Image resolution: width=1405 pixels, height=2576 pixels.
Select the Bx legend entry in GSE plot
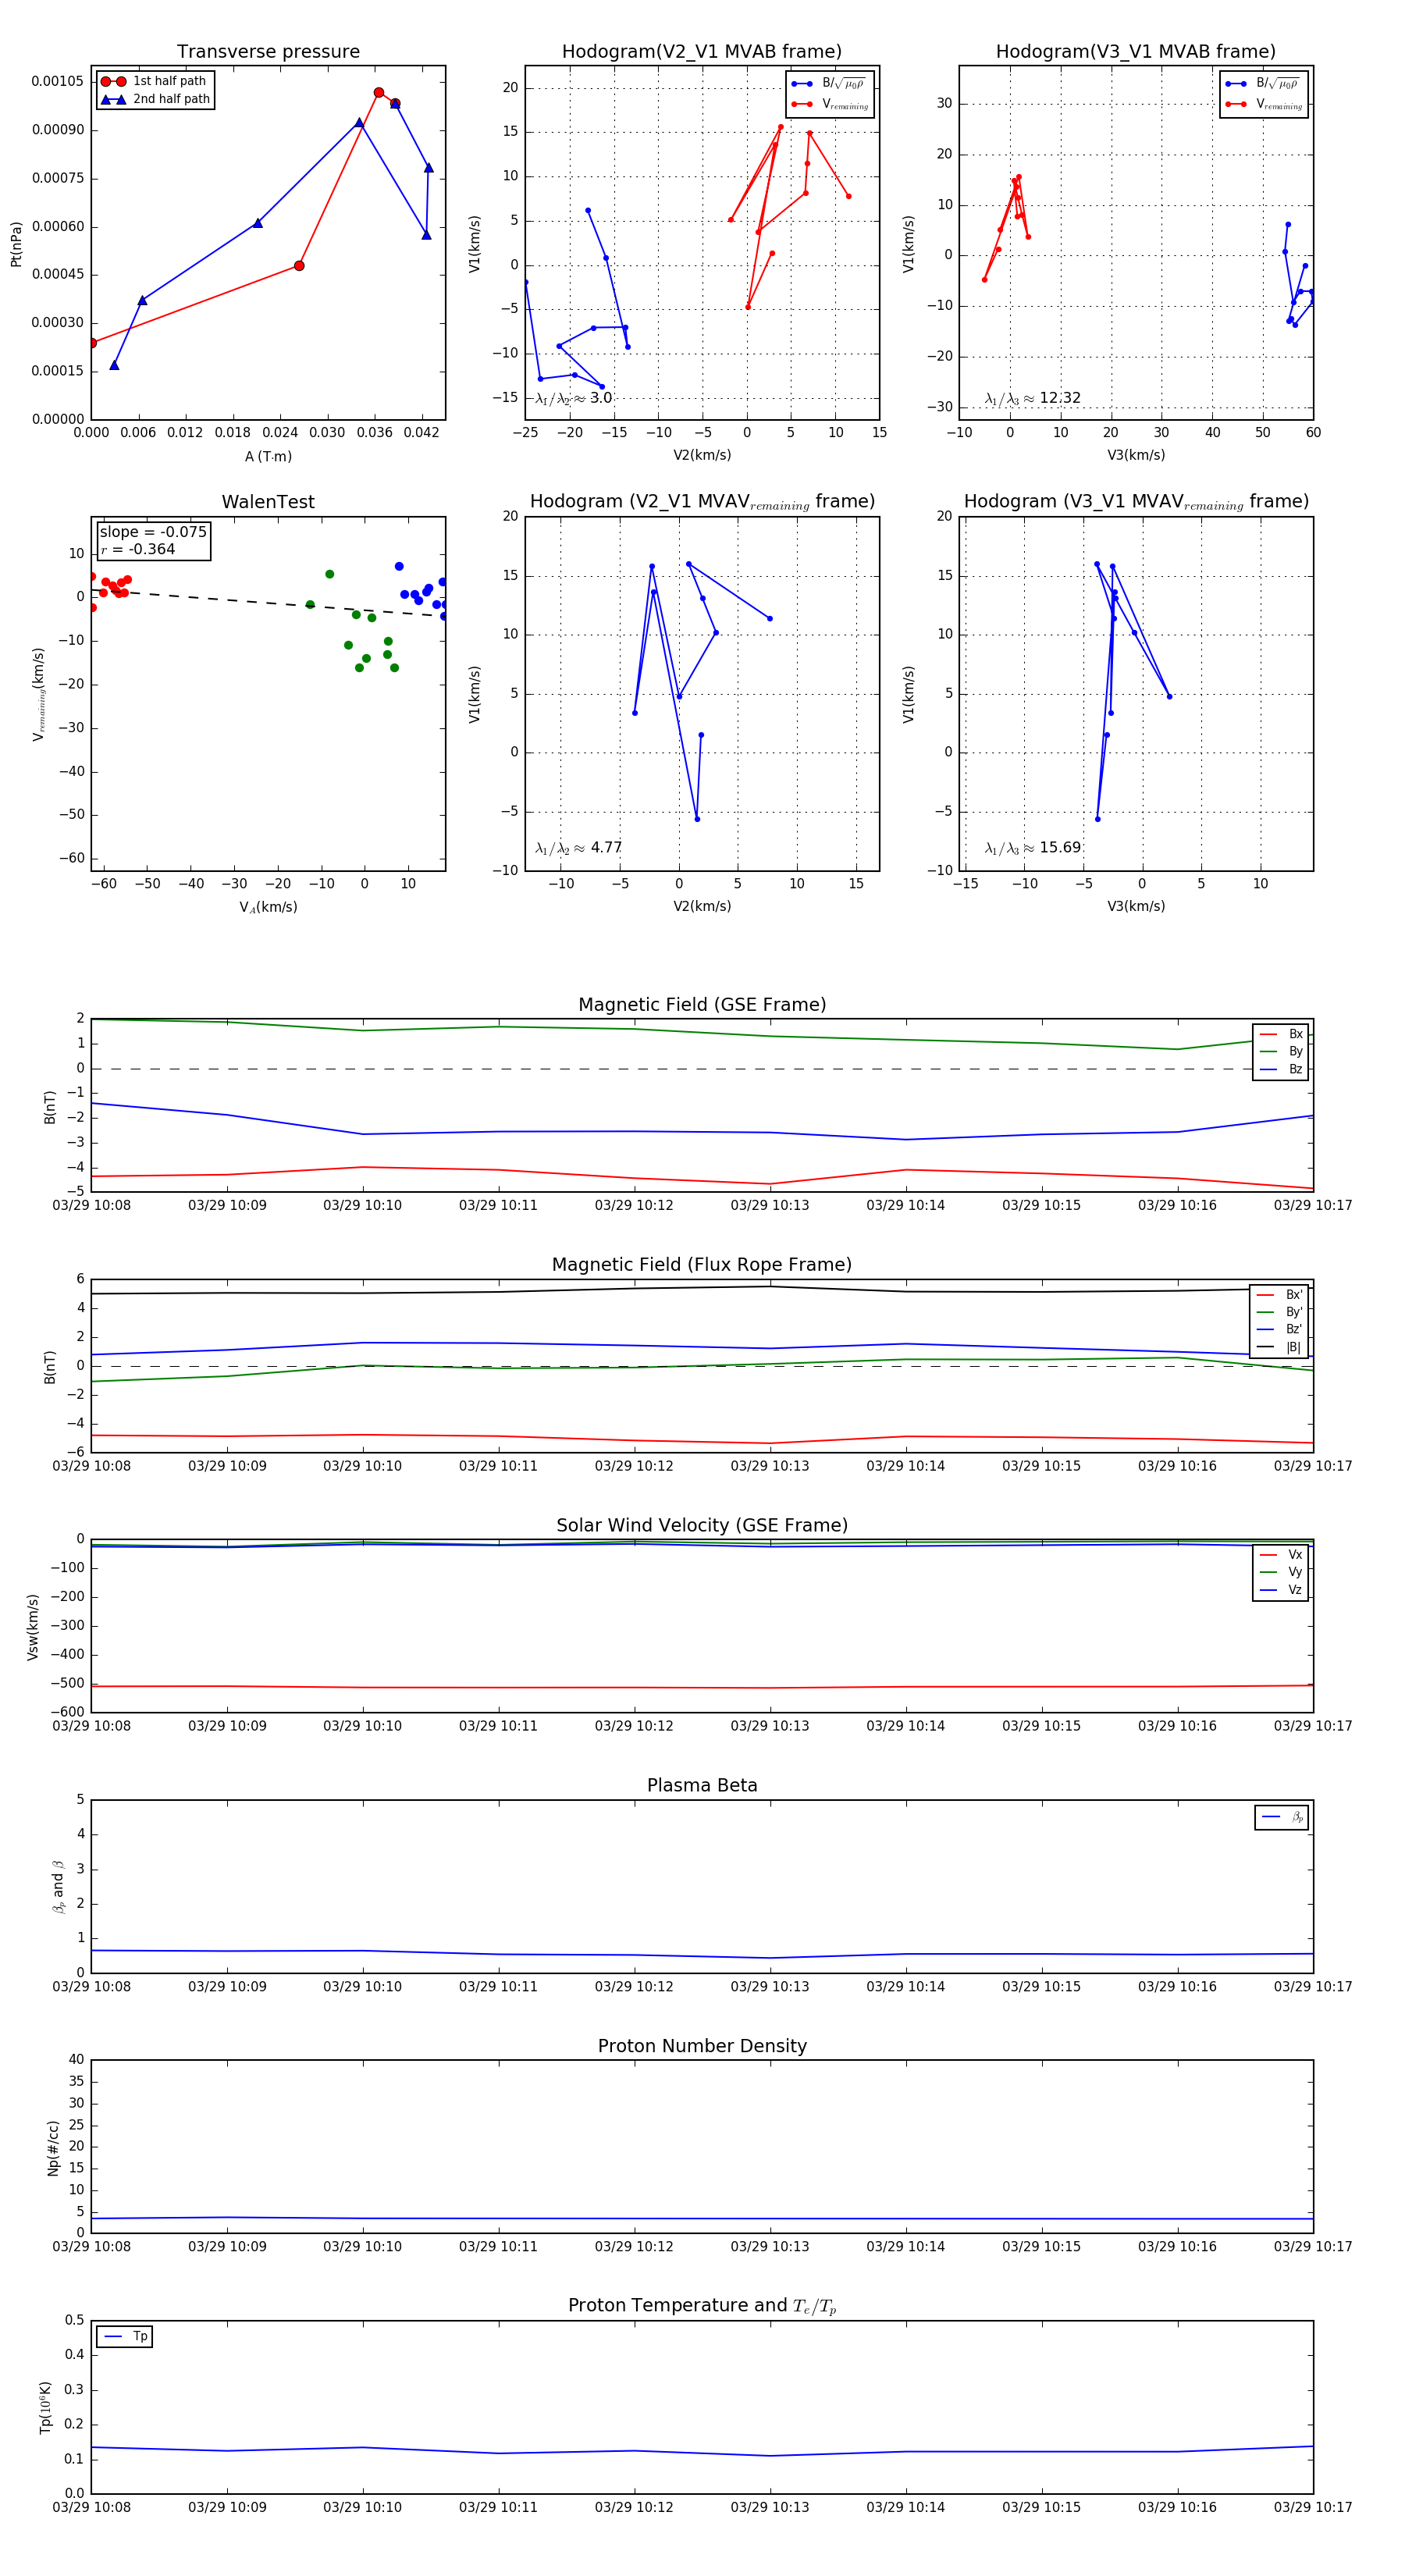click(x=1281, y=1034)
